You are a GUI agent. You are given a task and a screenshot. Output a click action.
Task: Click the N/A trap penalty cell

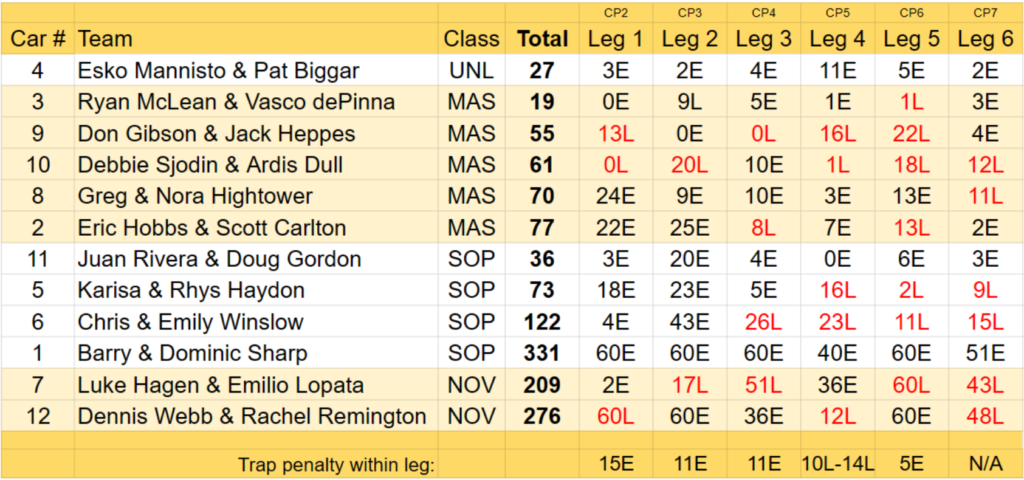tap(986, 464)
